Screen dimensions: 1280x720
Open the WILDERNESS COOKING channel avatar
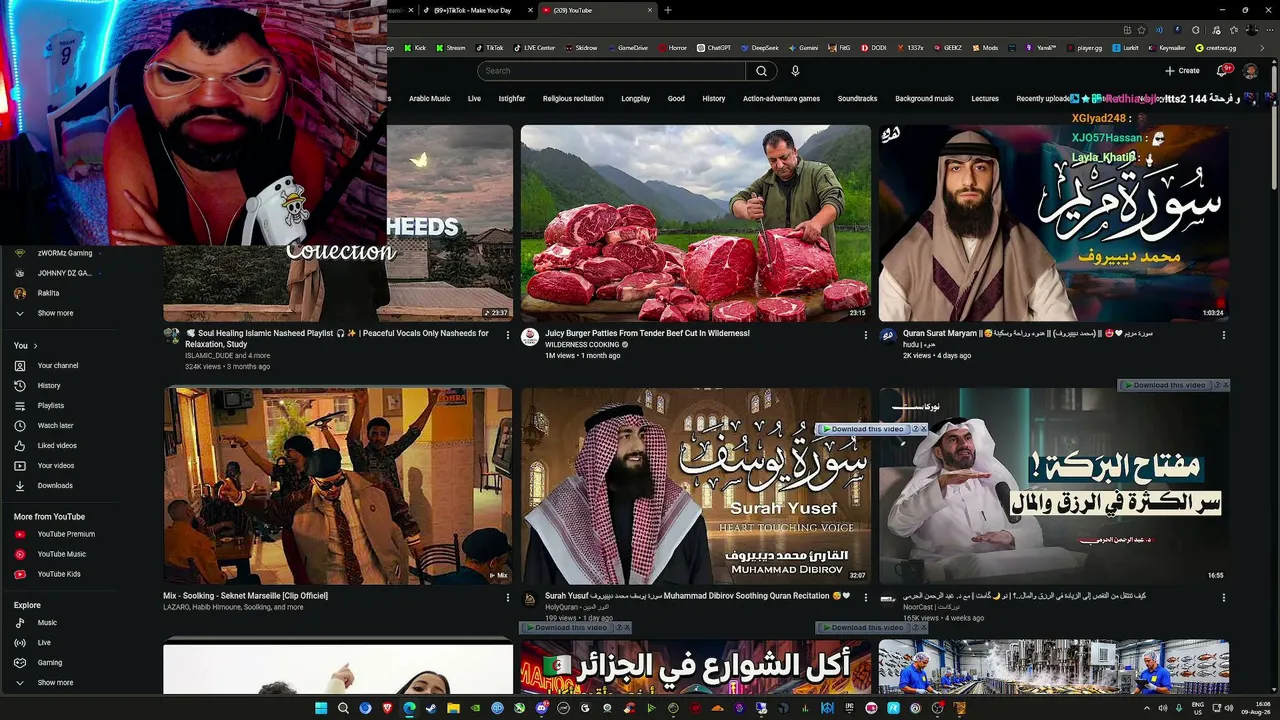530,337
